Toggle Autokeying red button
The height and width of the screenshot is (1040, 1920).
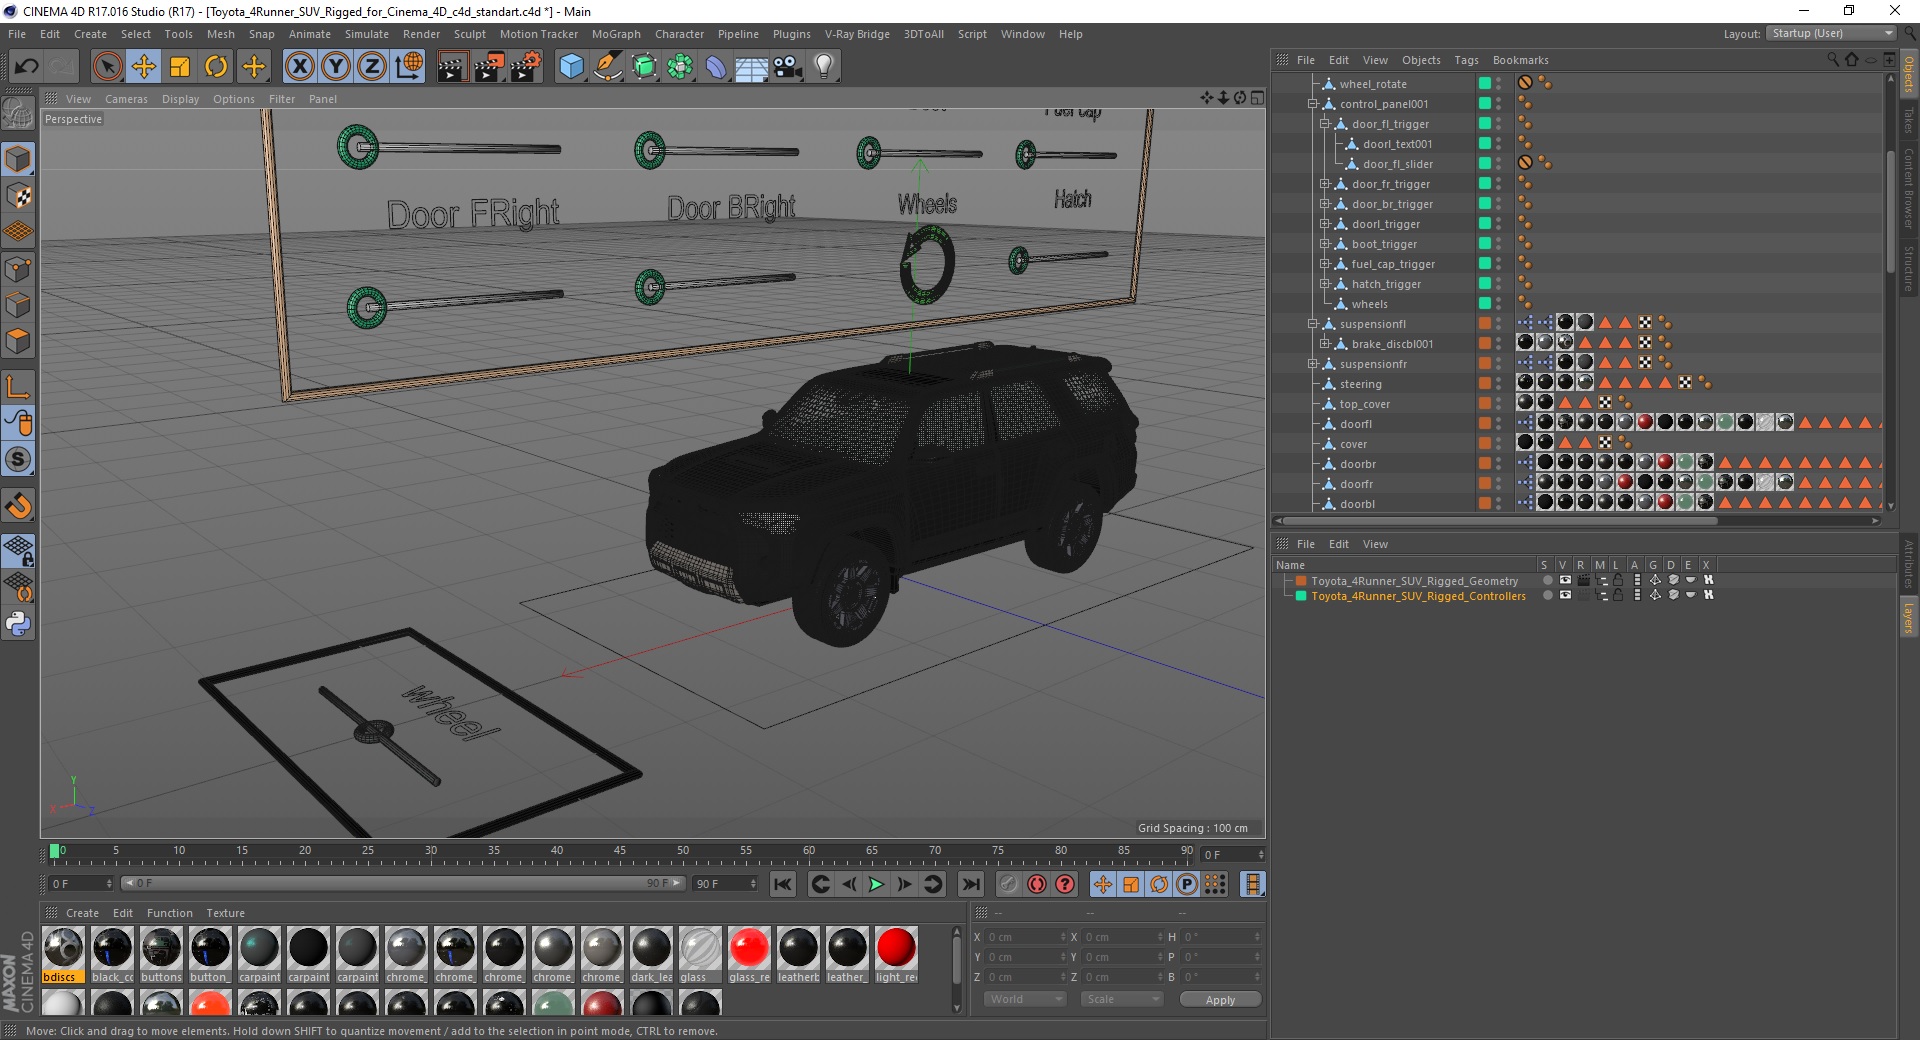pyautogui.click(x=1037, y=884)
